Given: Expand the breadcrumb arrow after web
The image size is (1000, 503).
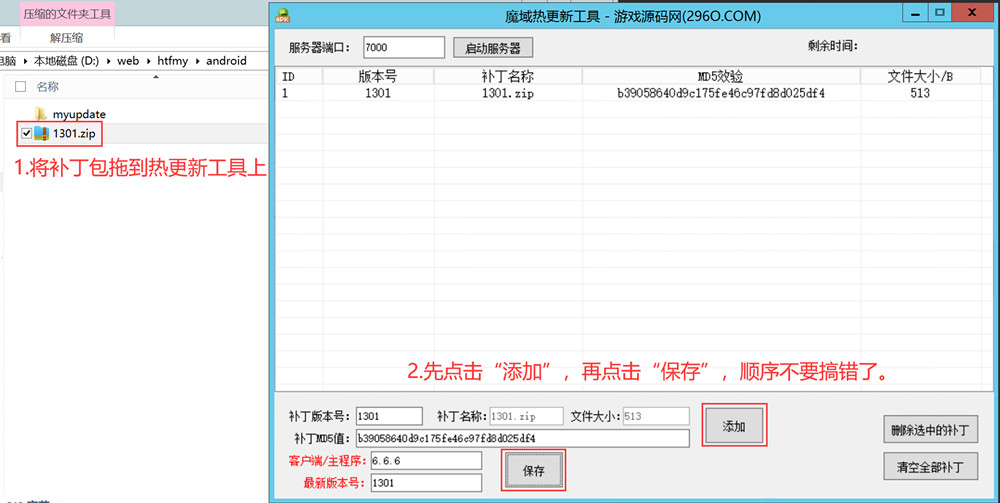Looking at the screenshot, I should pos(148,61).
